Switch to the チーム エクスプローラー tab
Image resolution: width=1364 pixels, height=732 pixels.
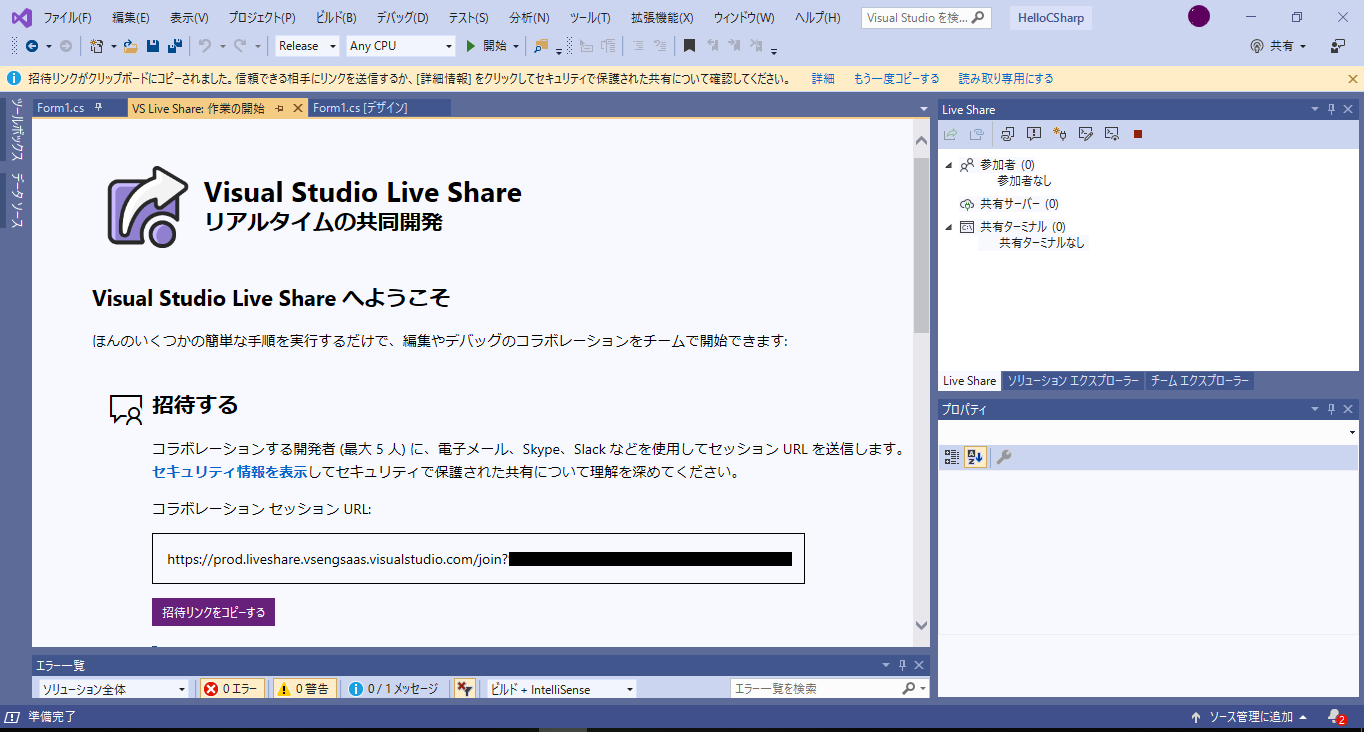tap(1199, 381)
